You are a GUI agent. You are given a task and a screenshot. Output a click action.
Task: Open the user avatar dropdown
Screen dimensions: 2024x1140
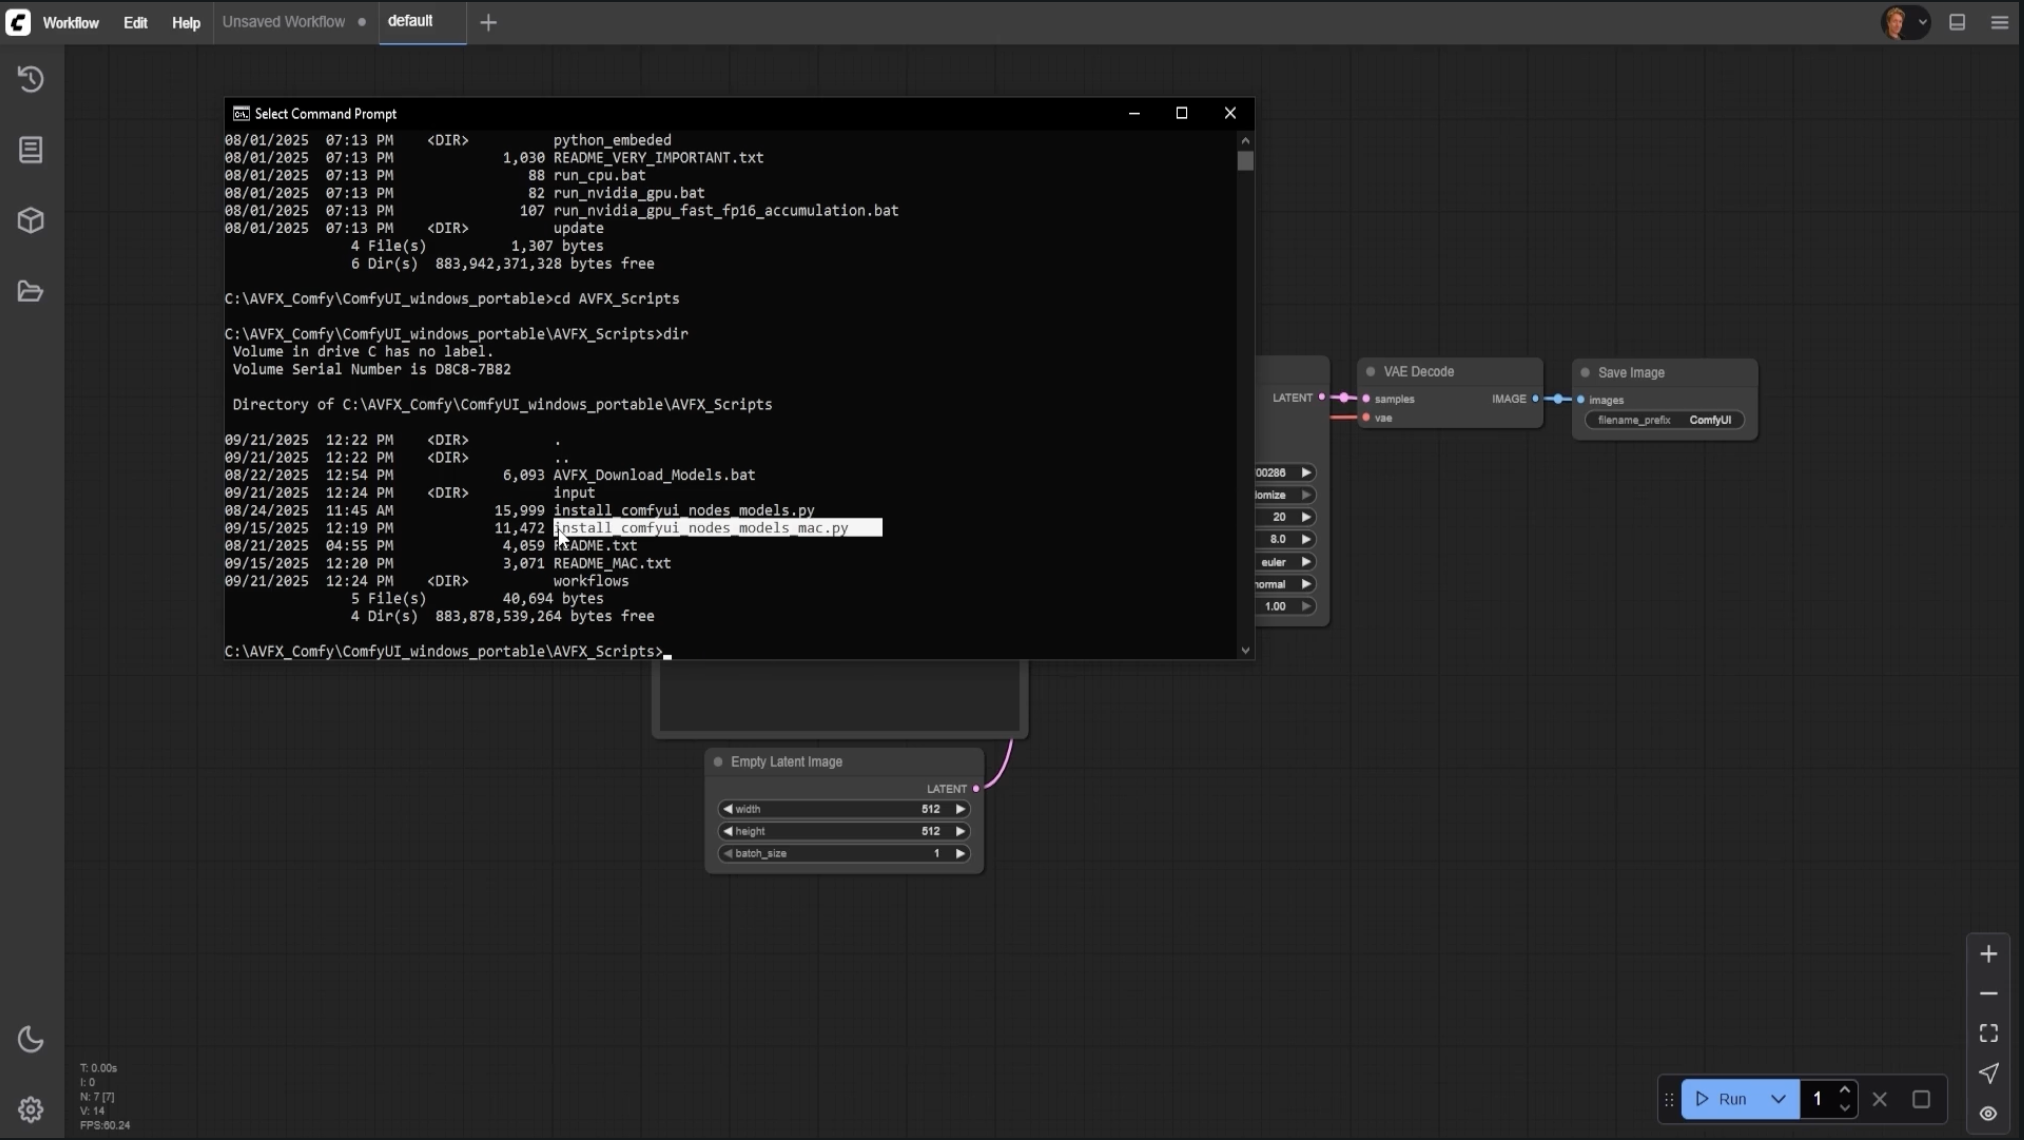coord(1906,22)
